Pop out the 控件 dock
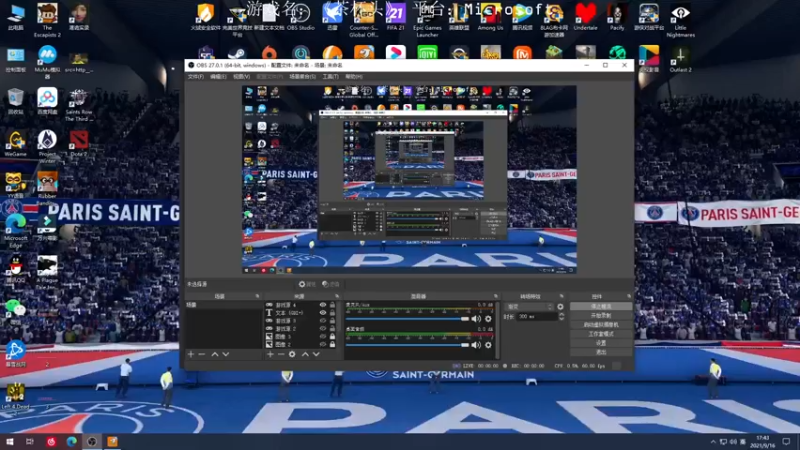Image resolution: width=800 pixels, height=450 pixels. [x=629, y=296]
